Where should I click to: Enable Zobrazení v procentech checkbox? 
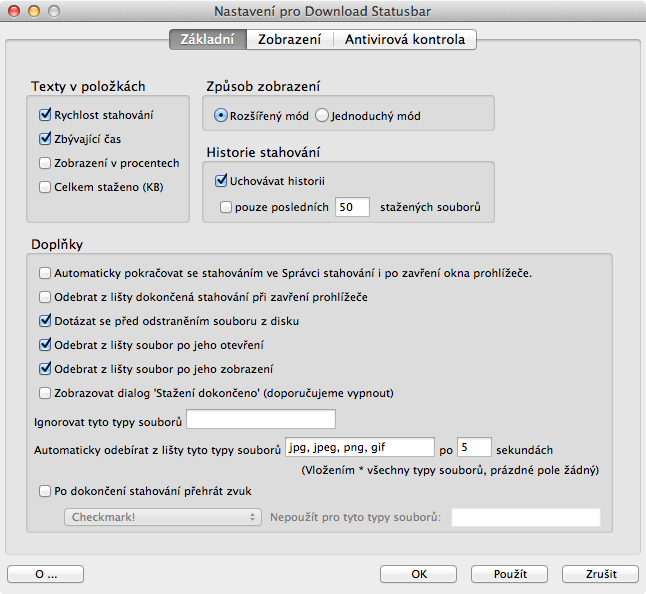[45, 163]
